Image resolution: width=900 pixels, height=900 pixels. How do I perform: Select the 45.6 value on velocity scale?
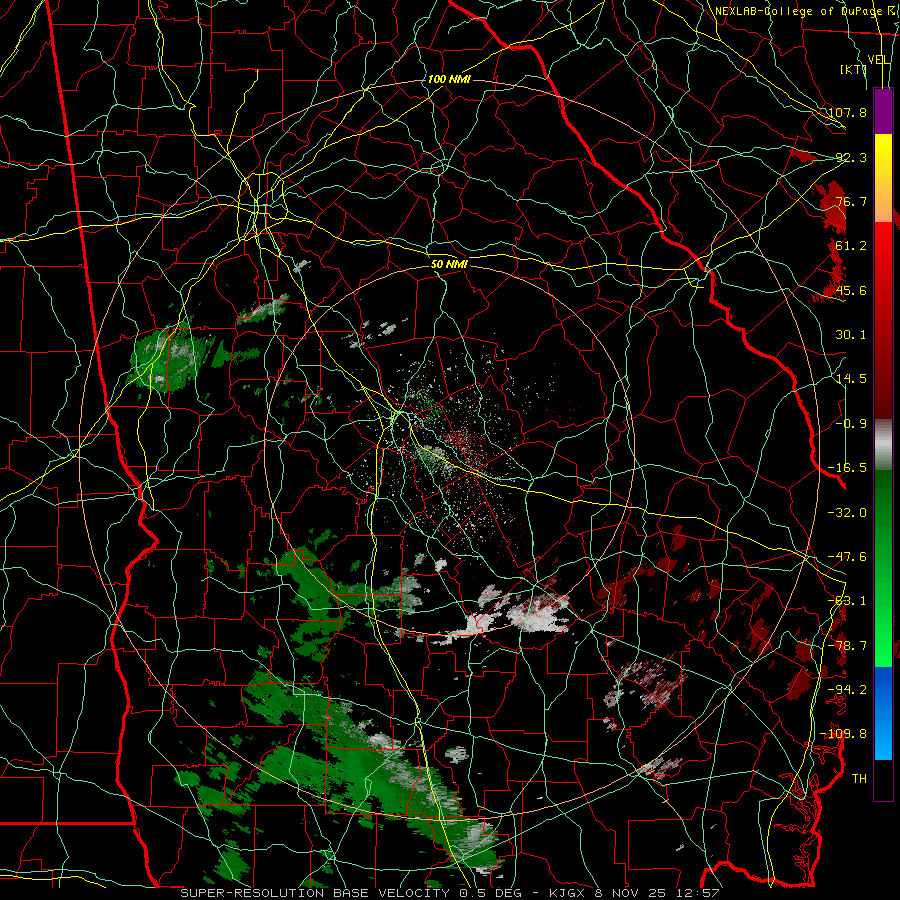tap(851, 290)
